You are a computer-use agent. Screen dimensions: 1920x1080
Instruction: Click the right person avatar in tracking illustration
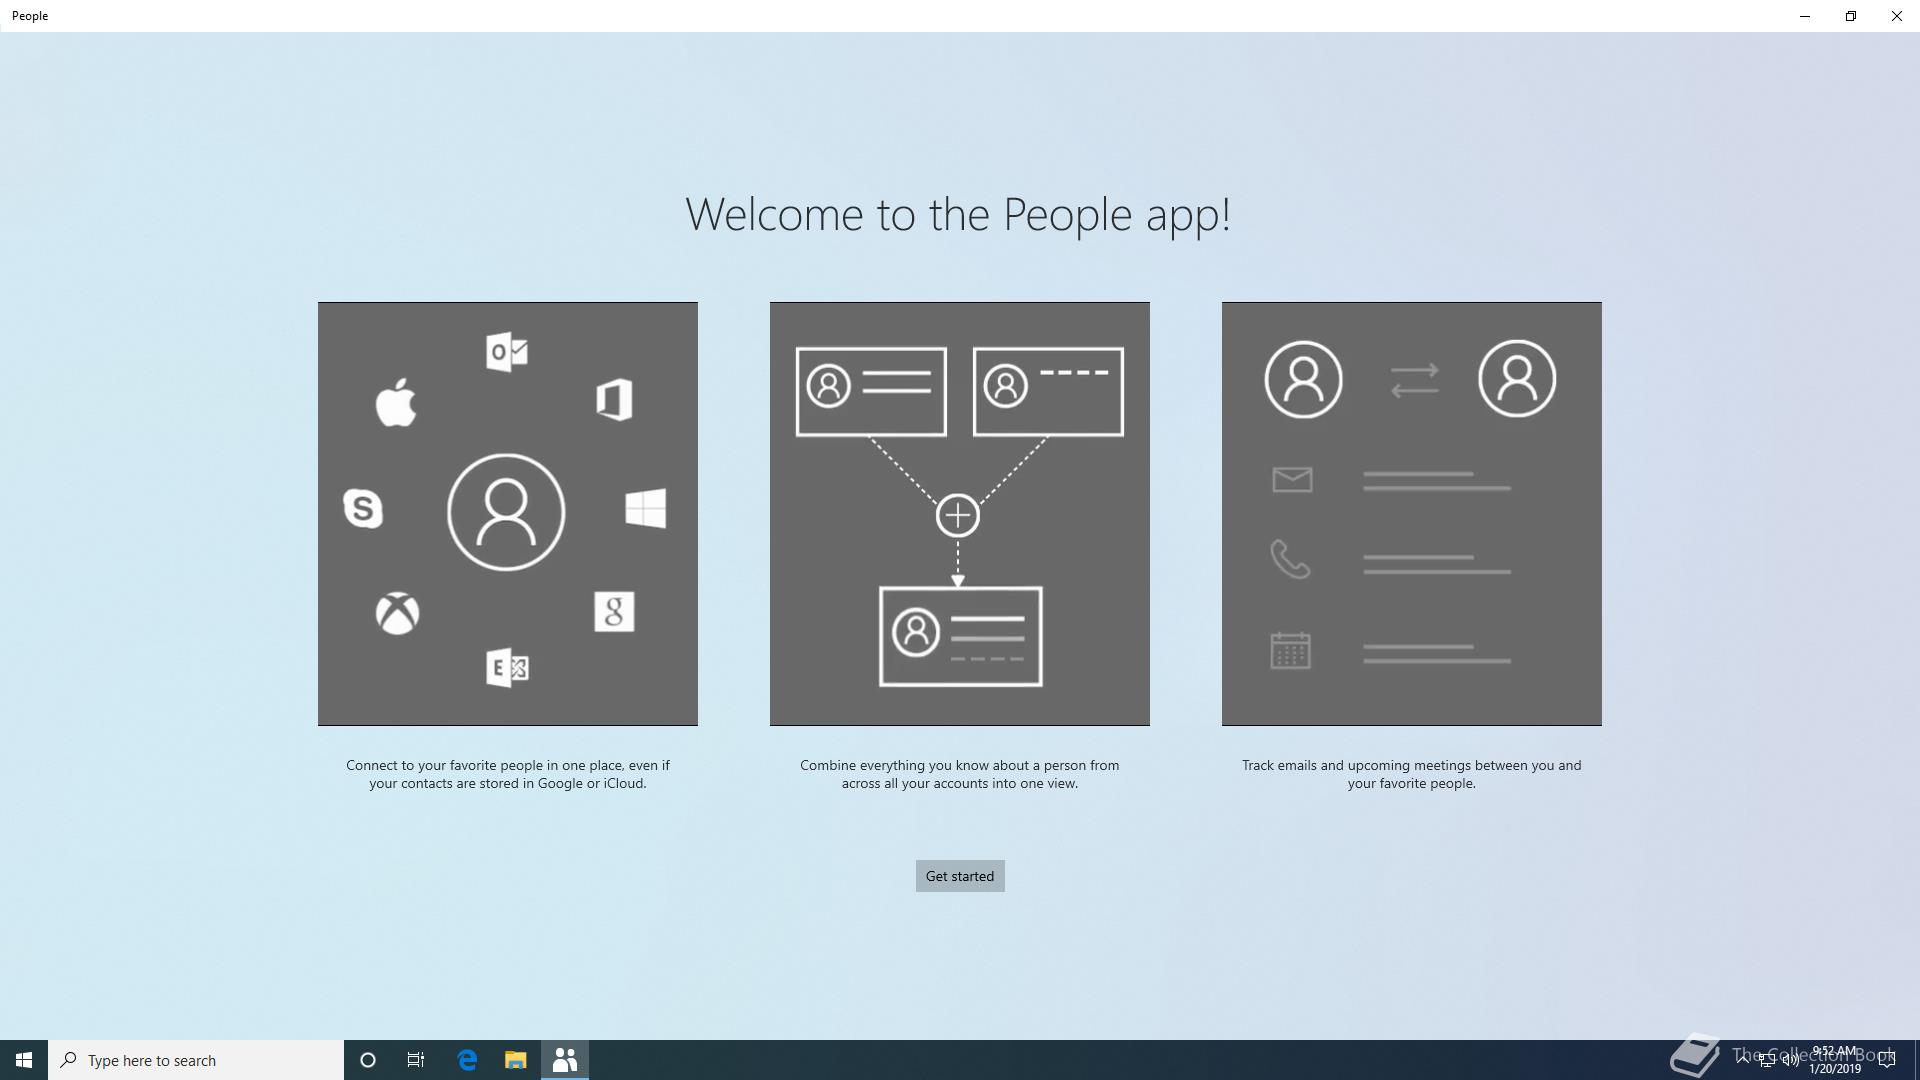1517,379
